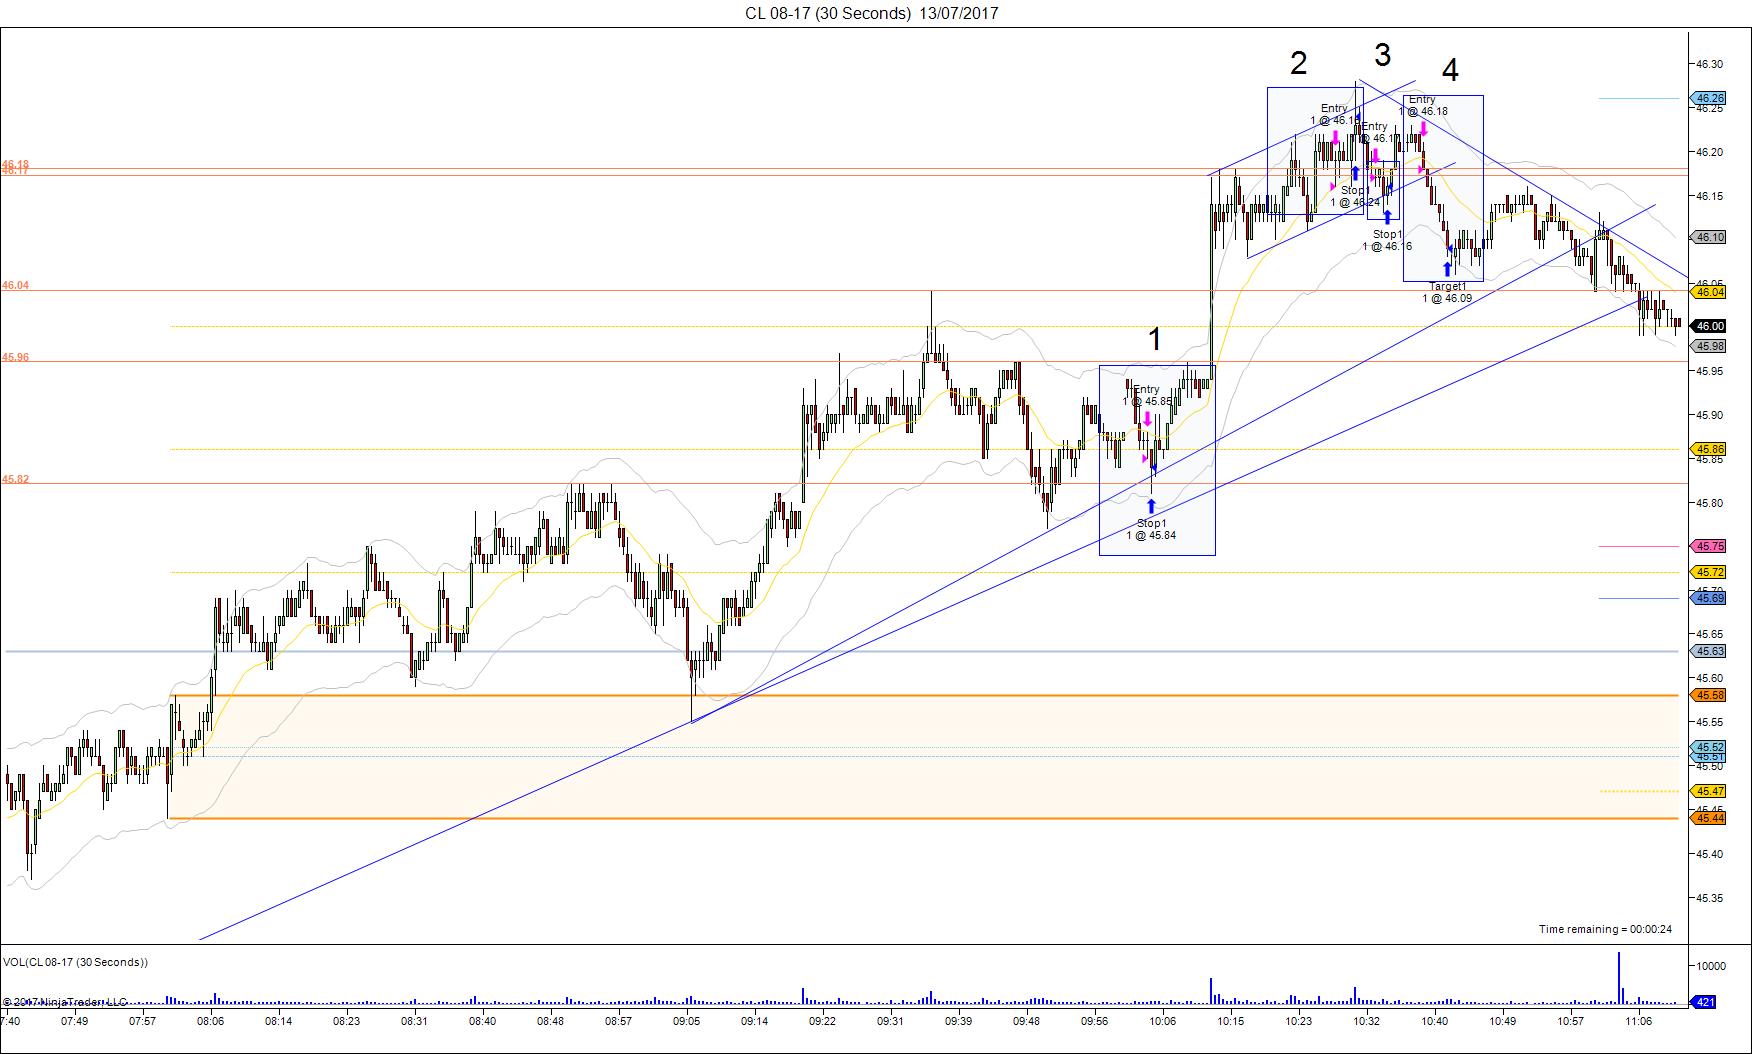Click the yellow 45.72 price marker
Screen dimensions: 1752x1054
coord(1709,572)
